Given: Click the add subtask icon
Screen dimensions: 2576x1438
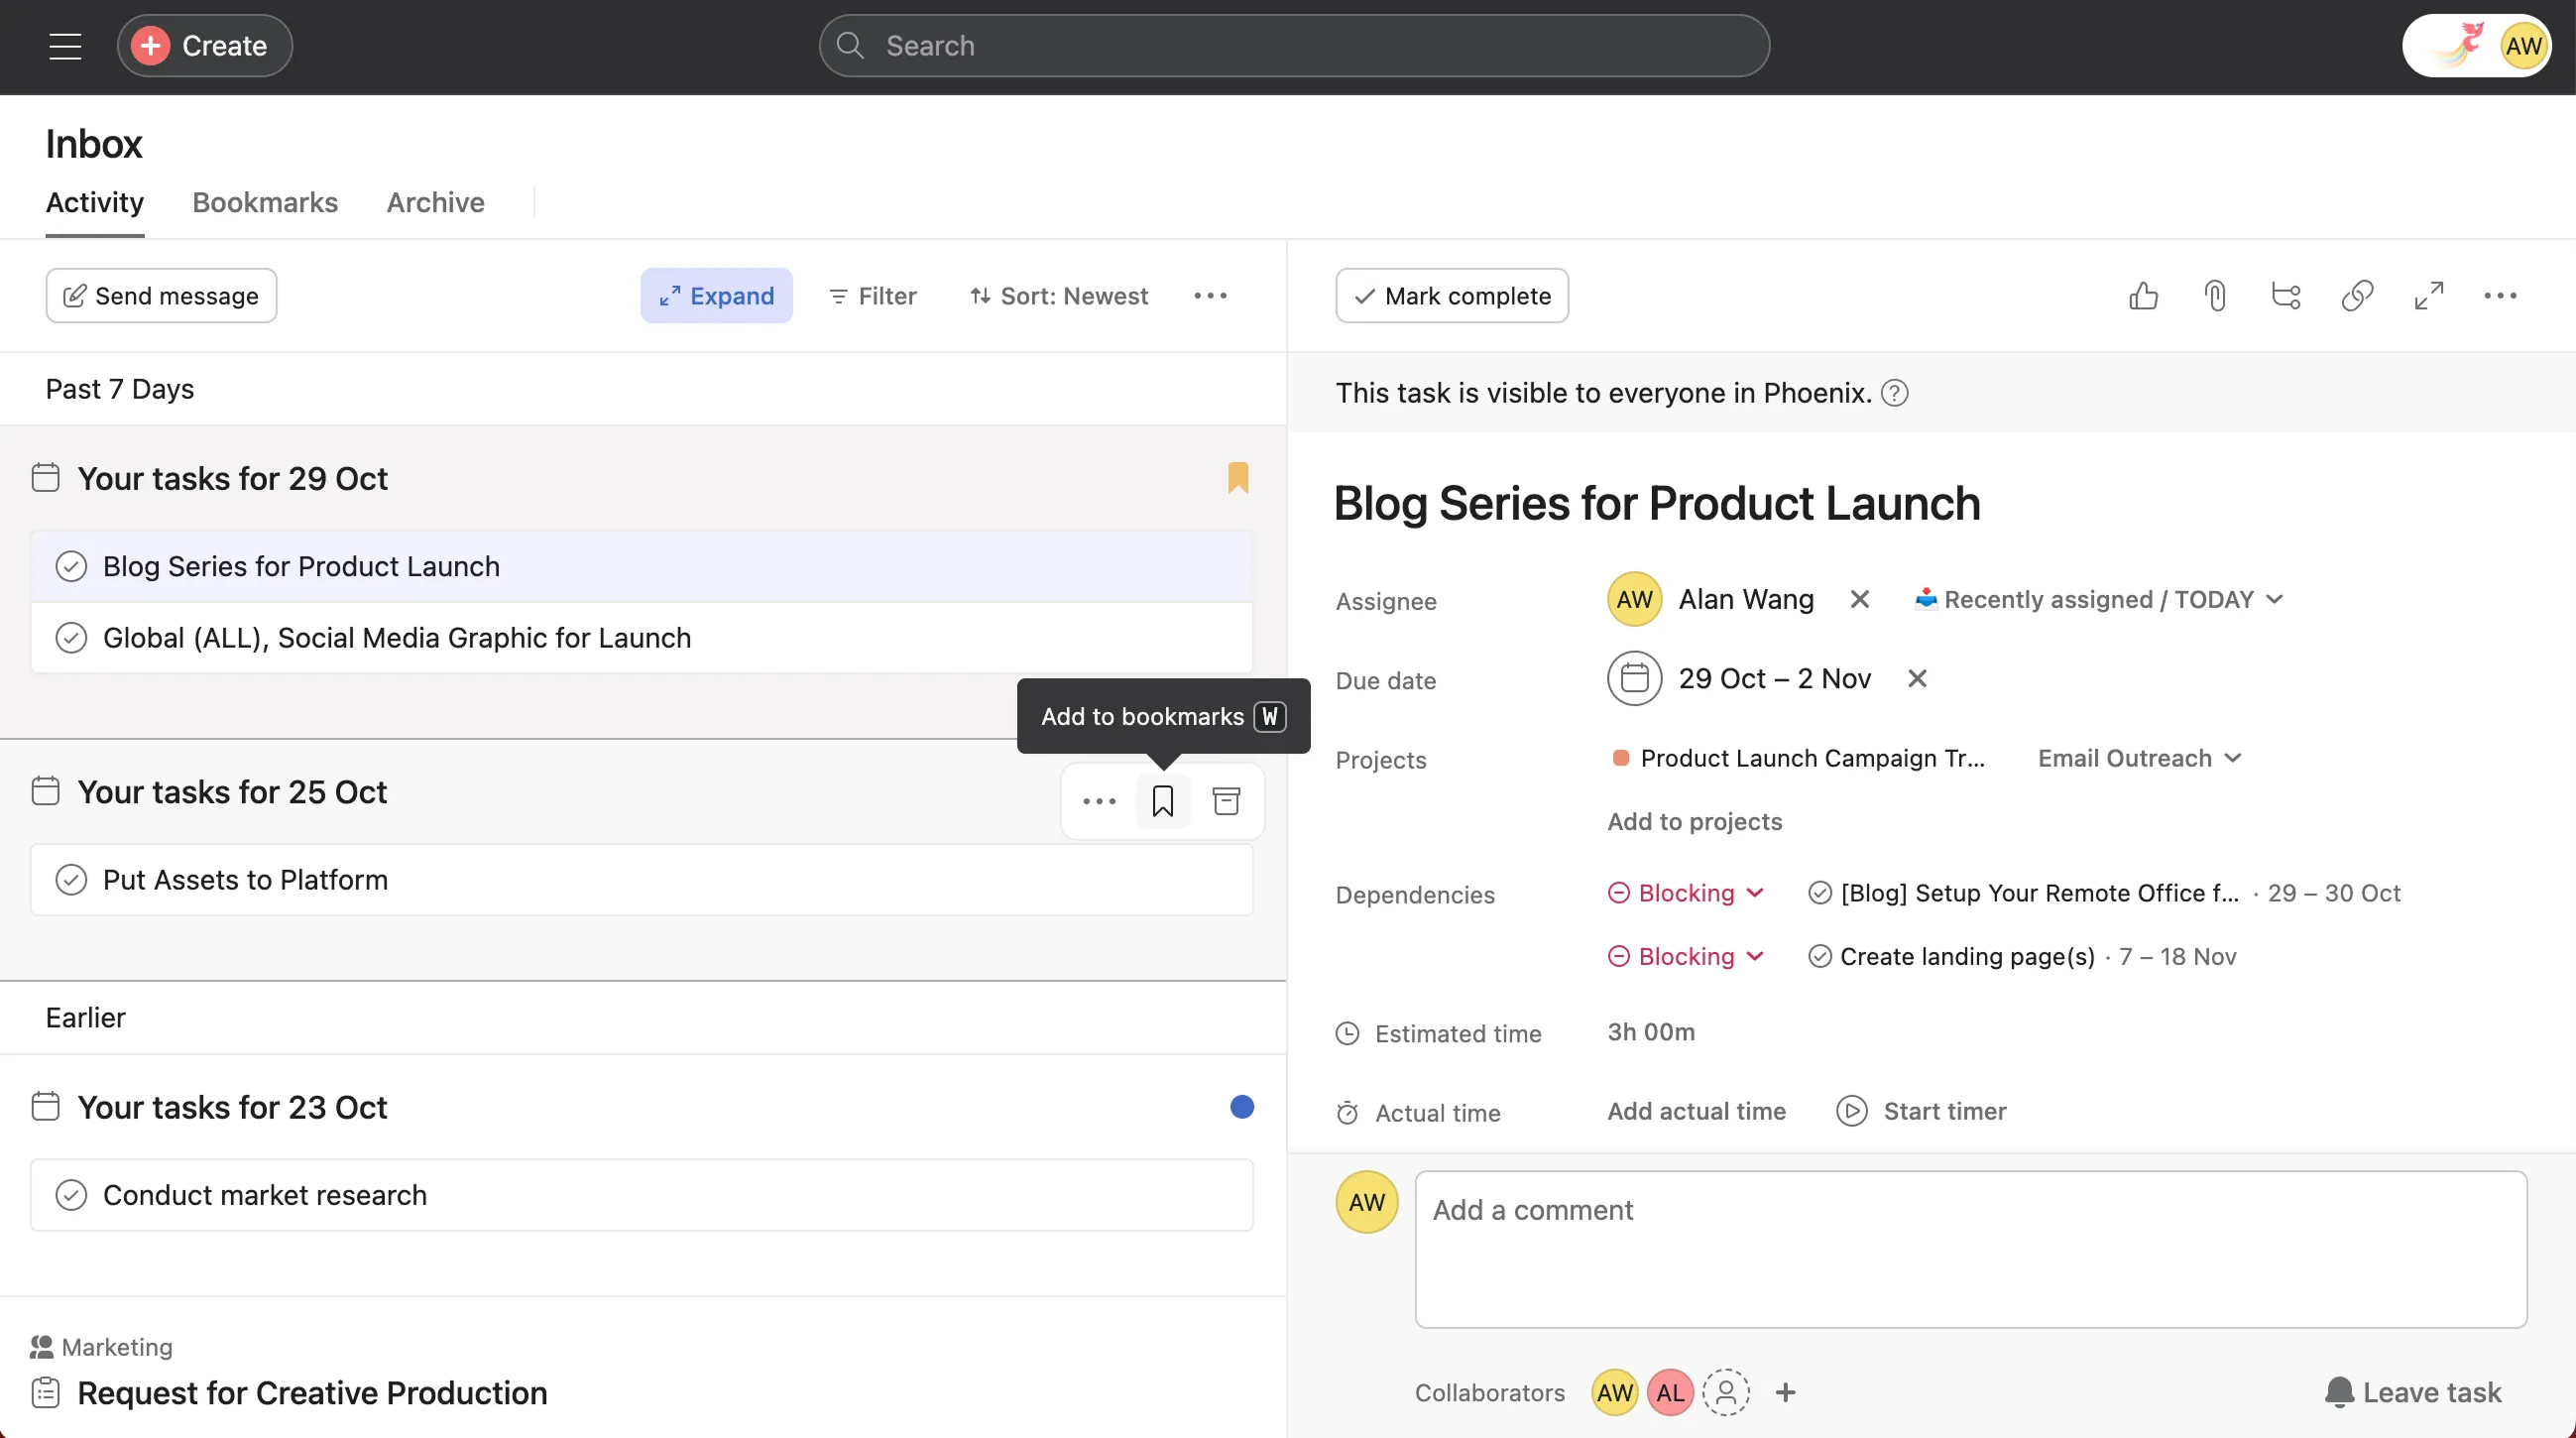Looking at the screenshot, I should [x=2286, y=296].
